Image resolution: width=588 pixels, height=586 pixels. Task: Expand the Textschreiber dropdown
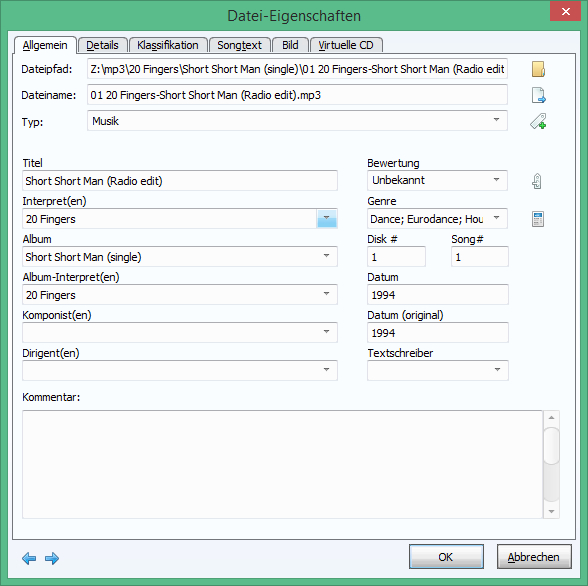click(x=497, y=370)
